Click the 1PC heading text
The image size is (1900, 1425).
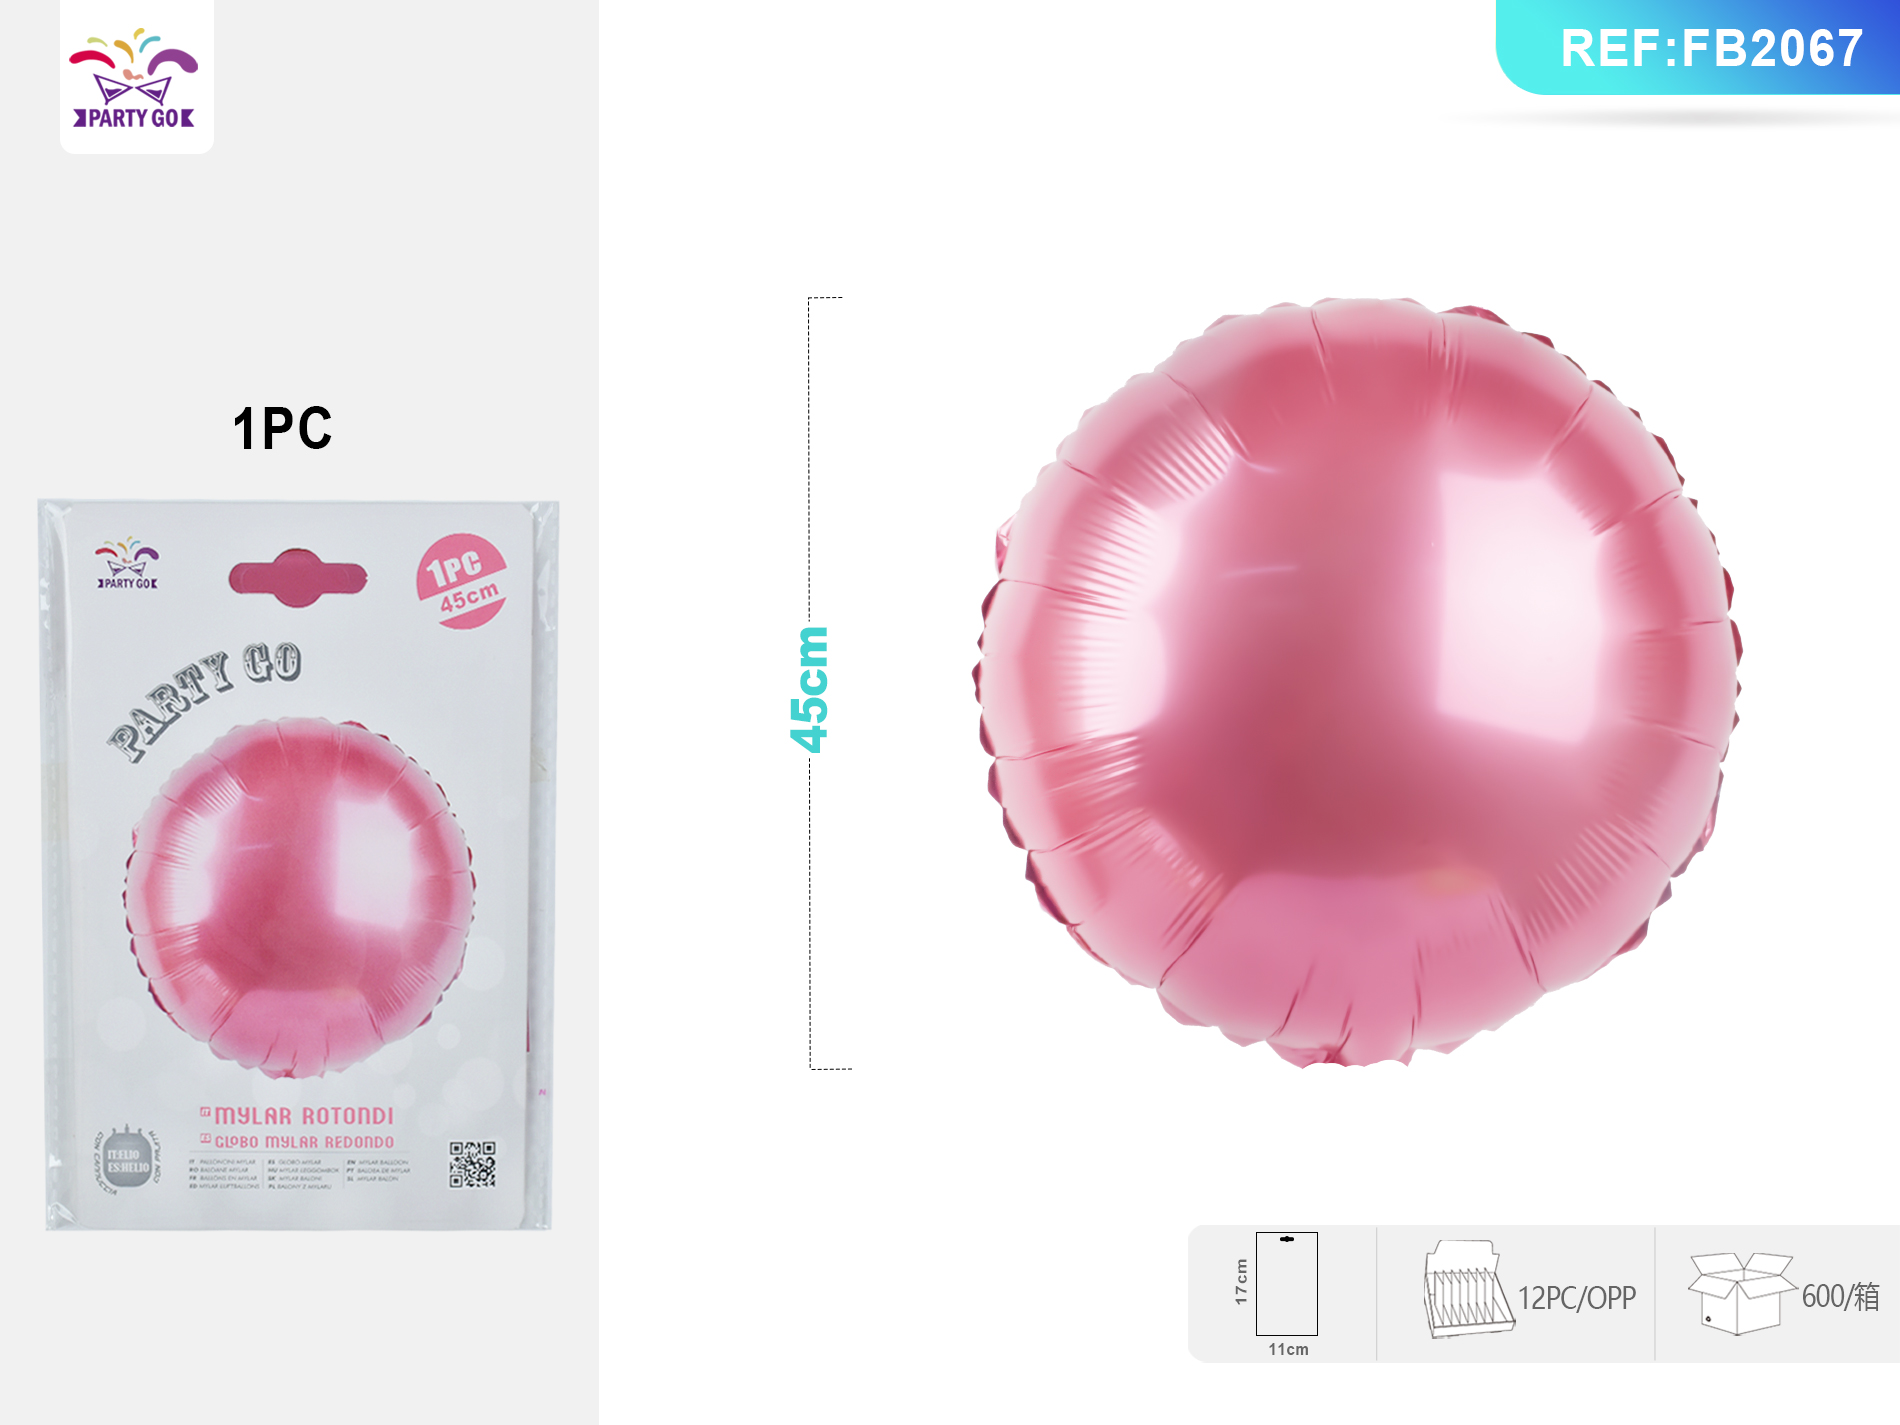click(x=282, y=429)
